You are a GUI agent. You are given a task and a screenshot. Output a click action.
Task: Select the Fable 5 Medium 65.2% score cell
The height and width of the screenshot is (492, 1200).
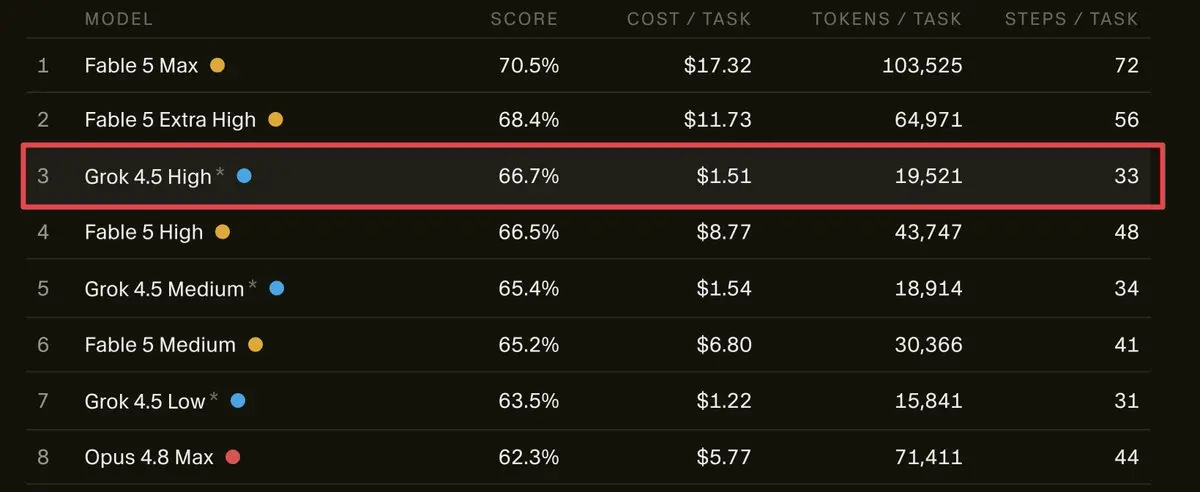[528, 345]
